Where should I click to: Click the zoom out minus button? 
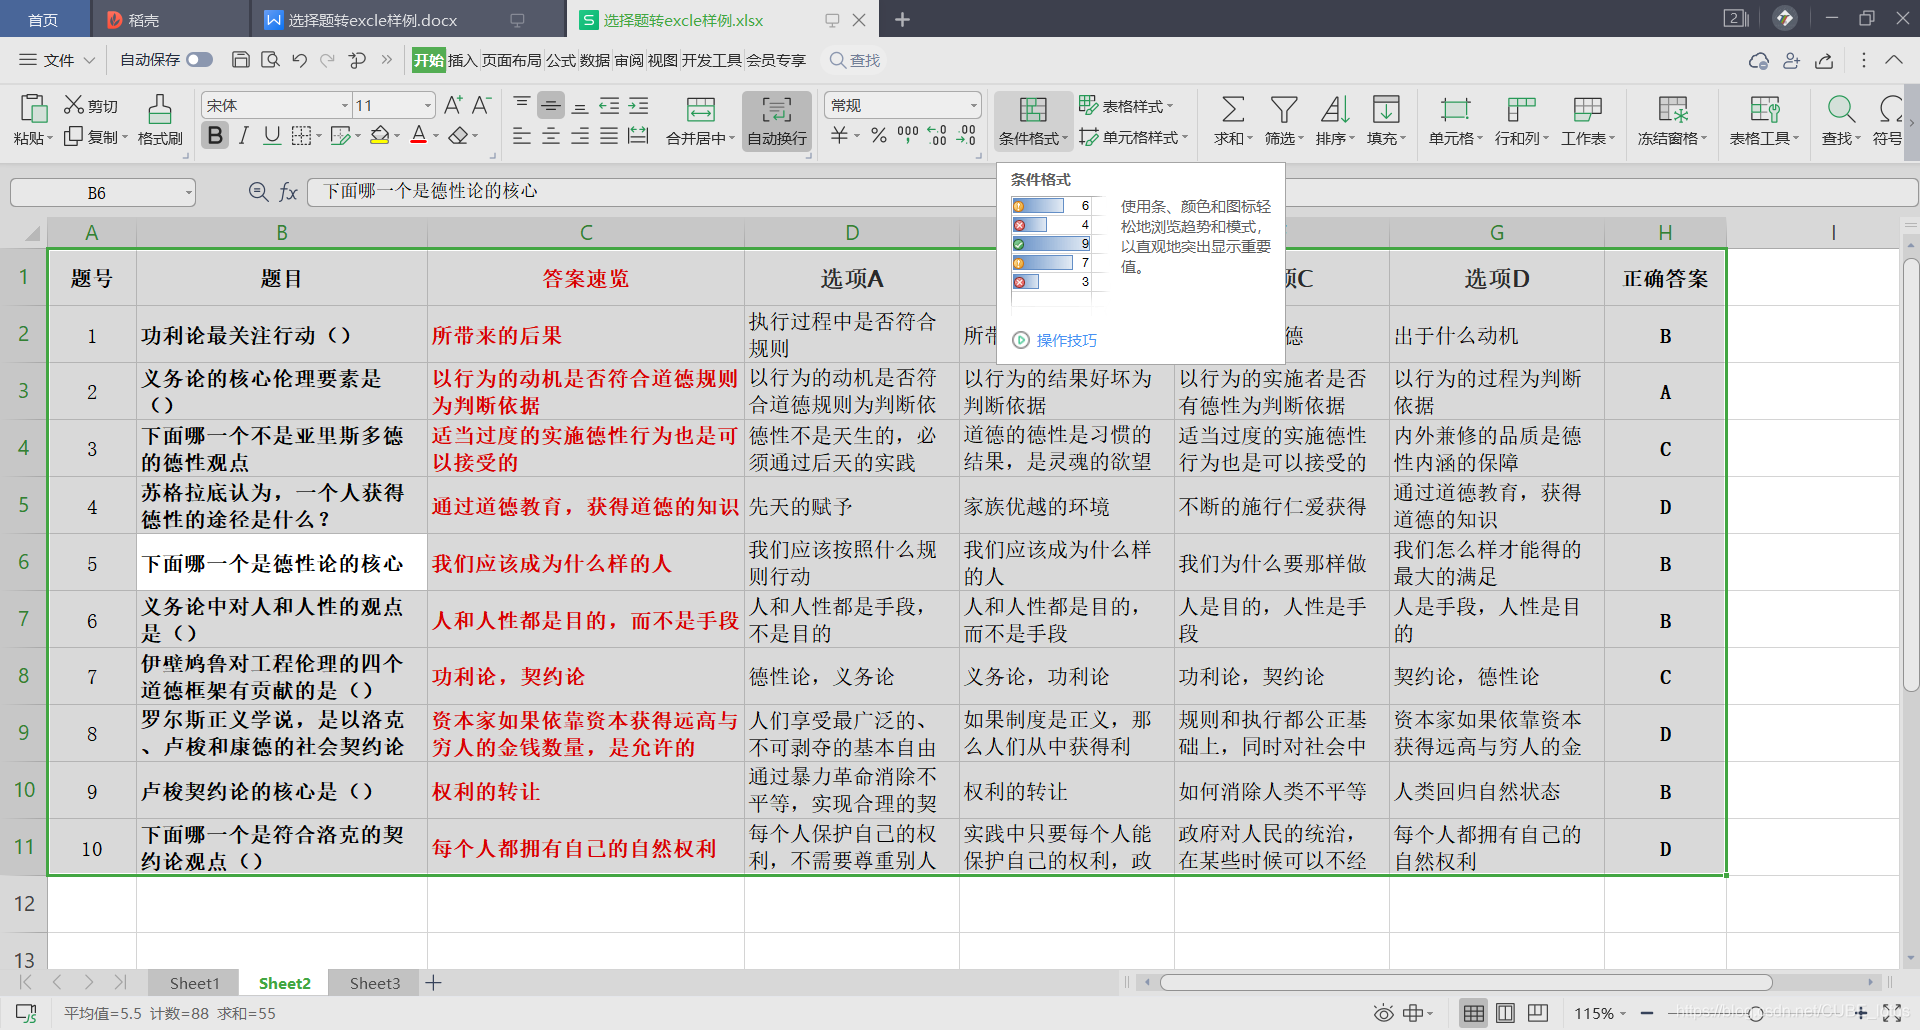point(1647,1013)
